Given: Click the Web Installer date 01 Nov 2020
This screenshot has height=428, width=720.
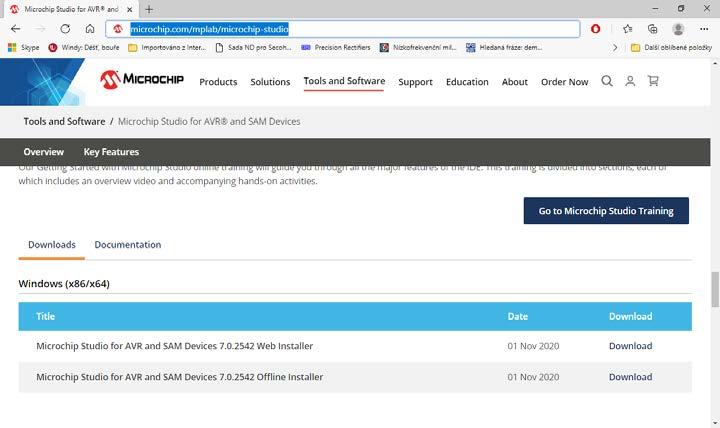Looking at the screenshot, I should [x=533, y=346].
